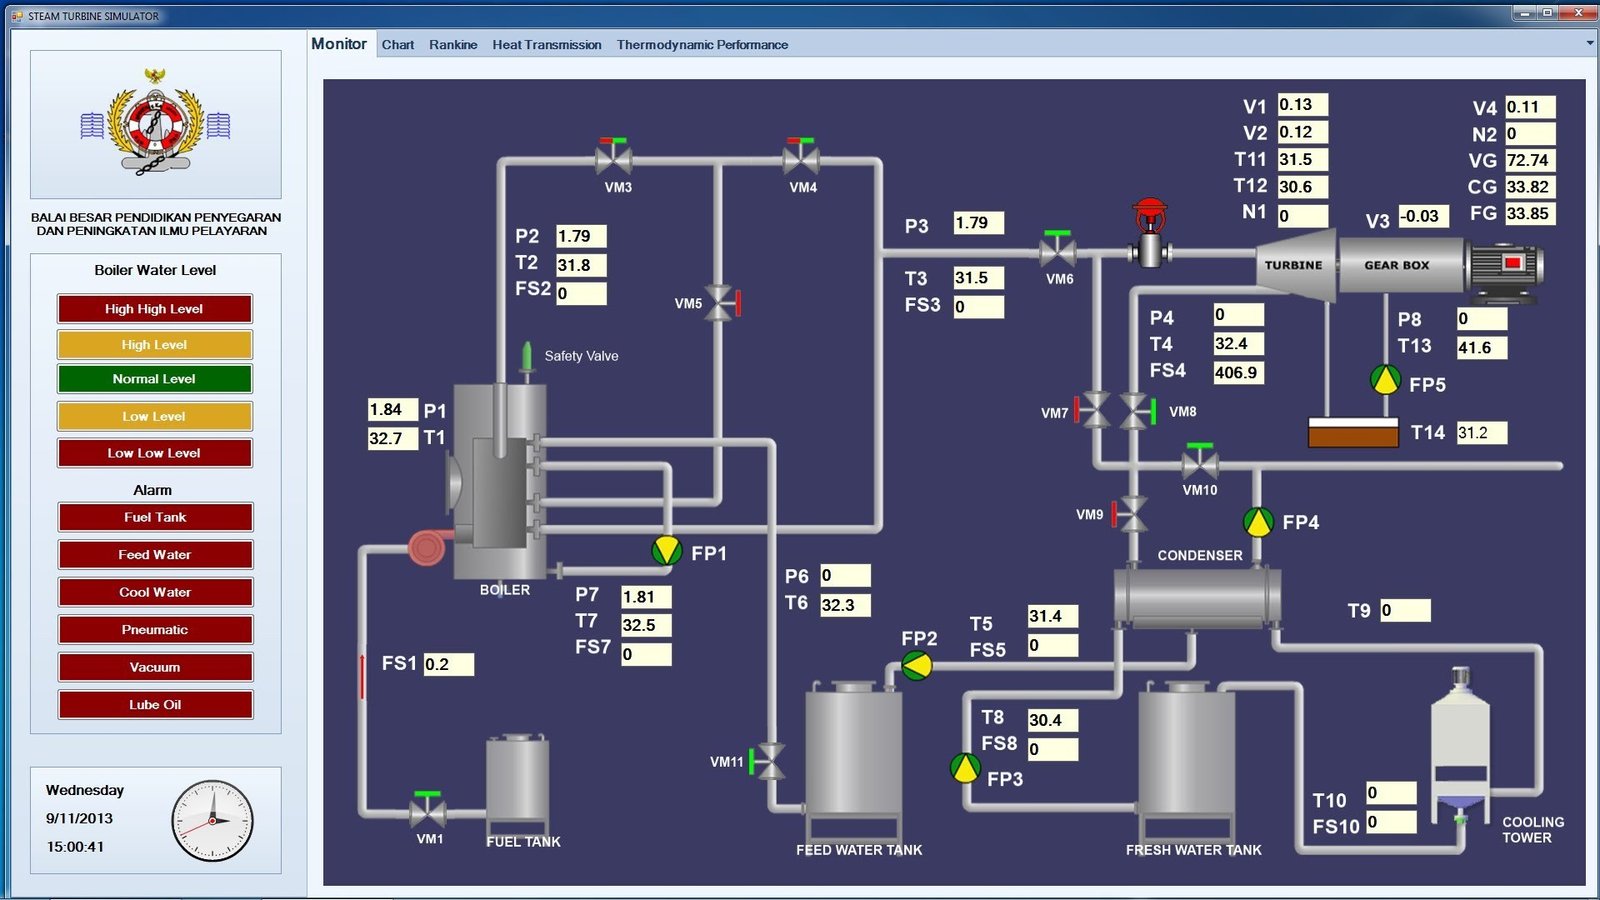Open the Thermodynamic Performance tab

click(x=702, y=45)
